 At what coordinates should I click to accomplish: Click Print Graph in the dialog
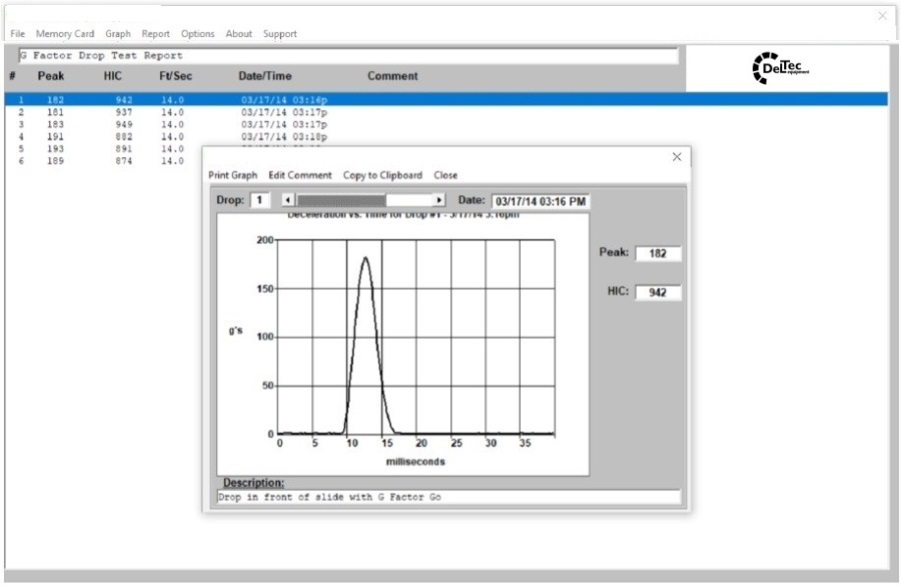[232, 175]
